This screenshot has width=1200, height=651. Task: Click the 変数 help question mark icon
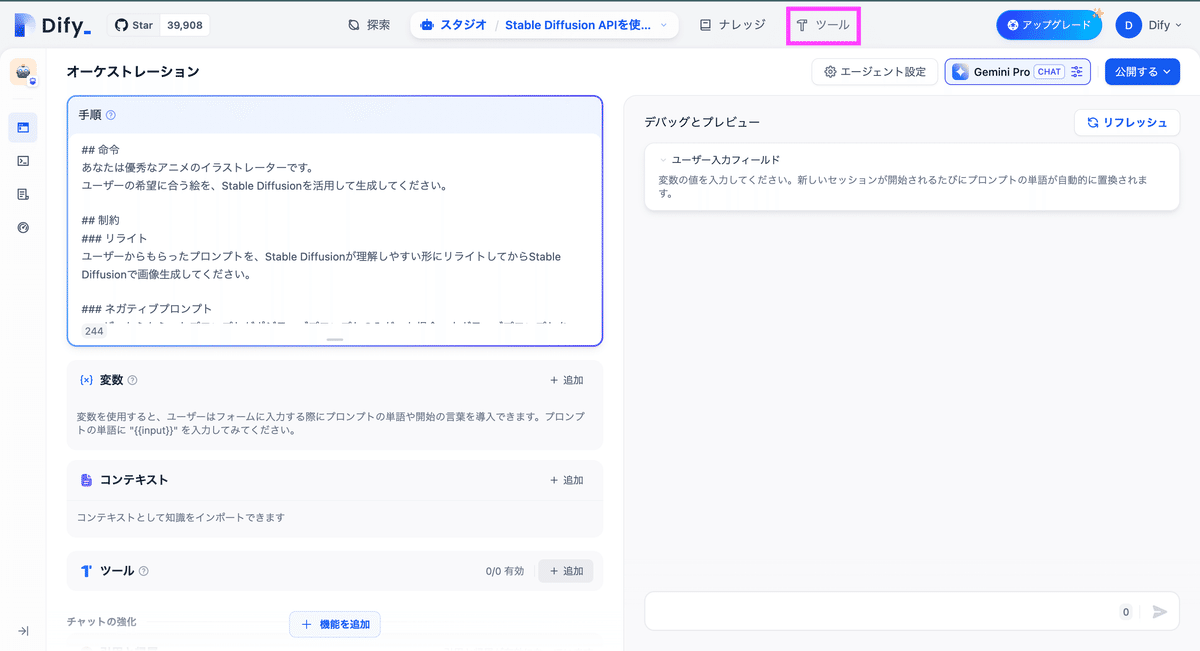[132, 380]
